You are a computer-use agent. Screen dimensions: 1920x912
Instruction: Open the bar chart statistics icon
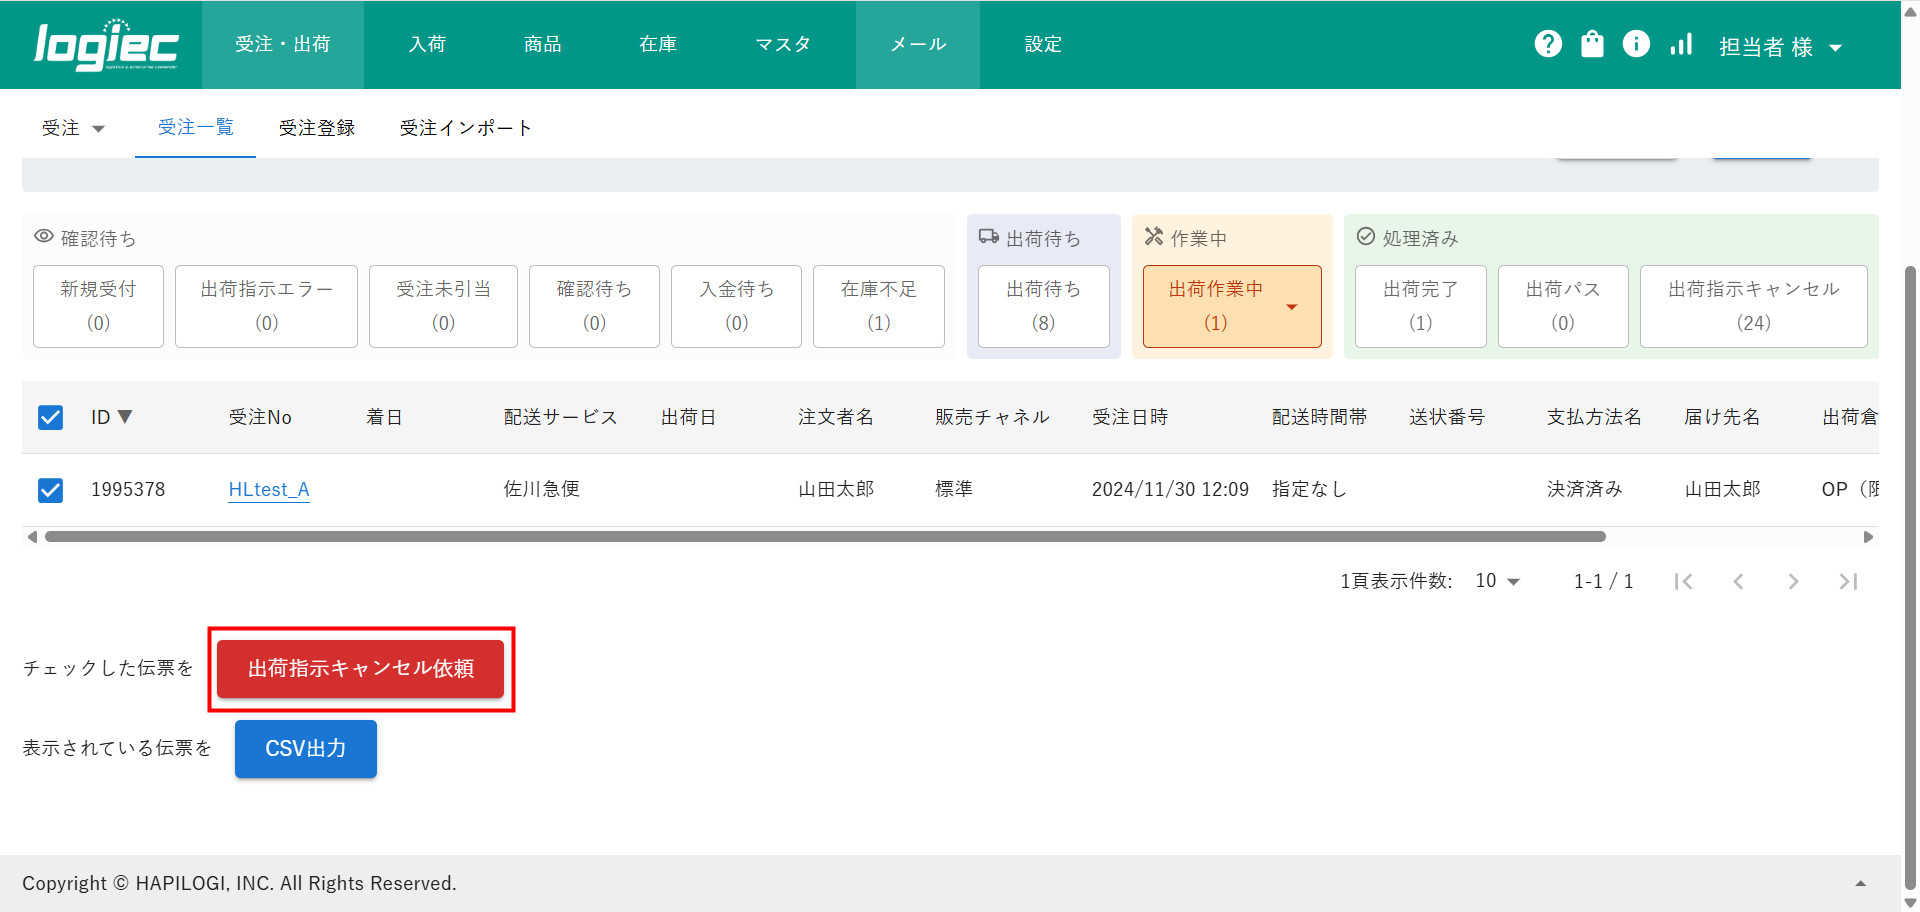coord(1681,44)
